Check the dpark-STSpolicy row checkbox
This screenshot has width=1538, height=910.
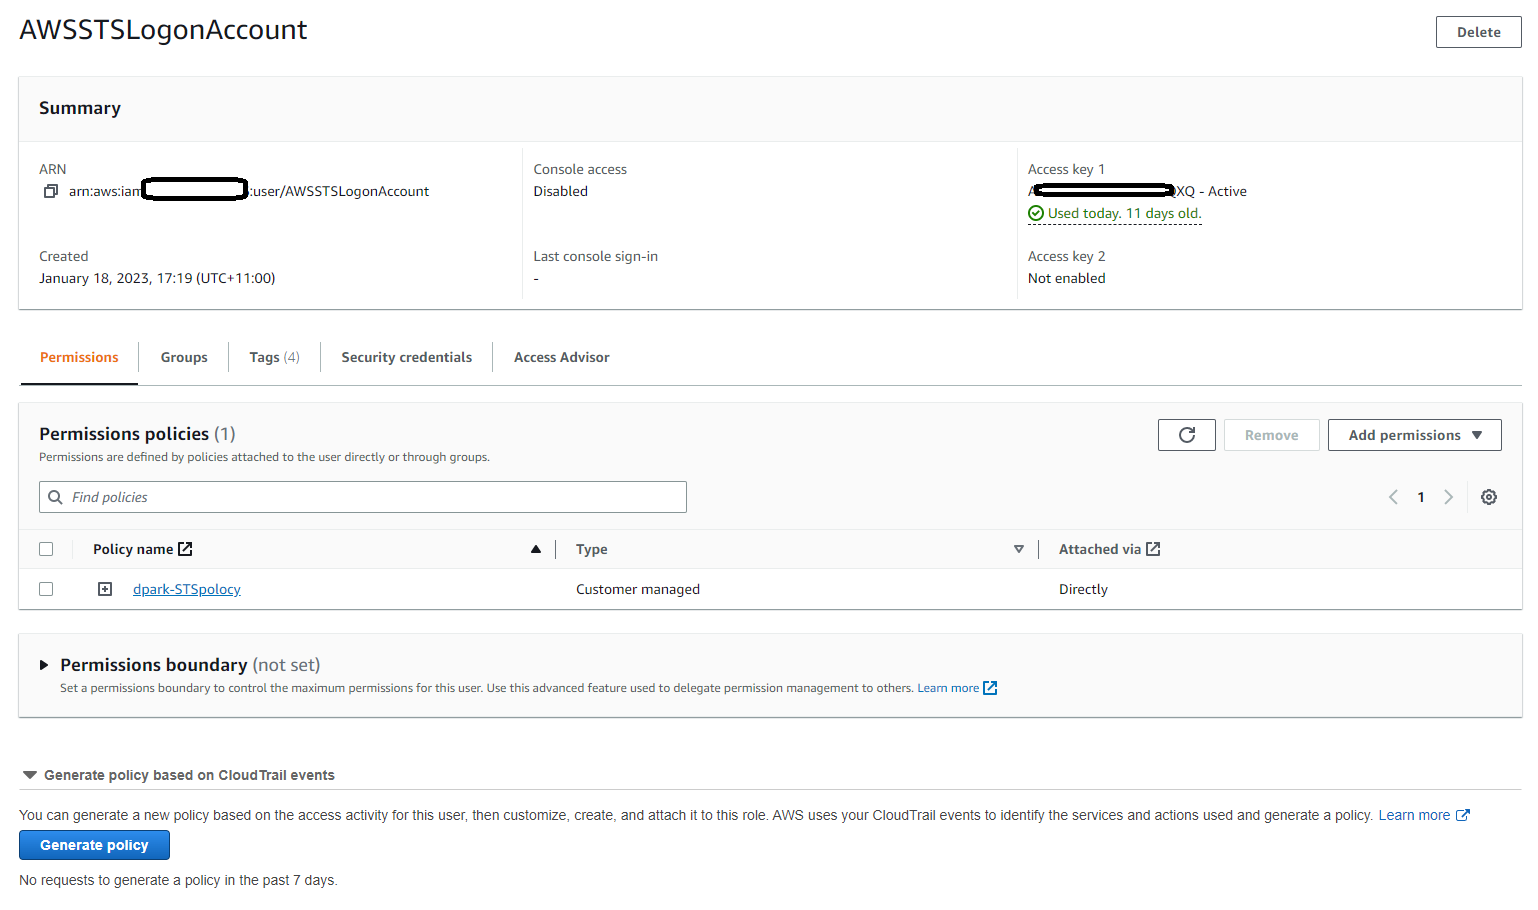pos(46,589)
